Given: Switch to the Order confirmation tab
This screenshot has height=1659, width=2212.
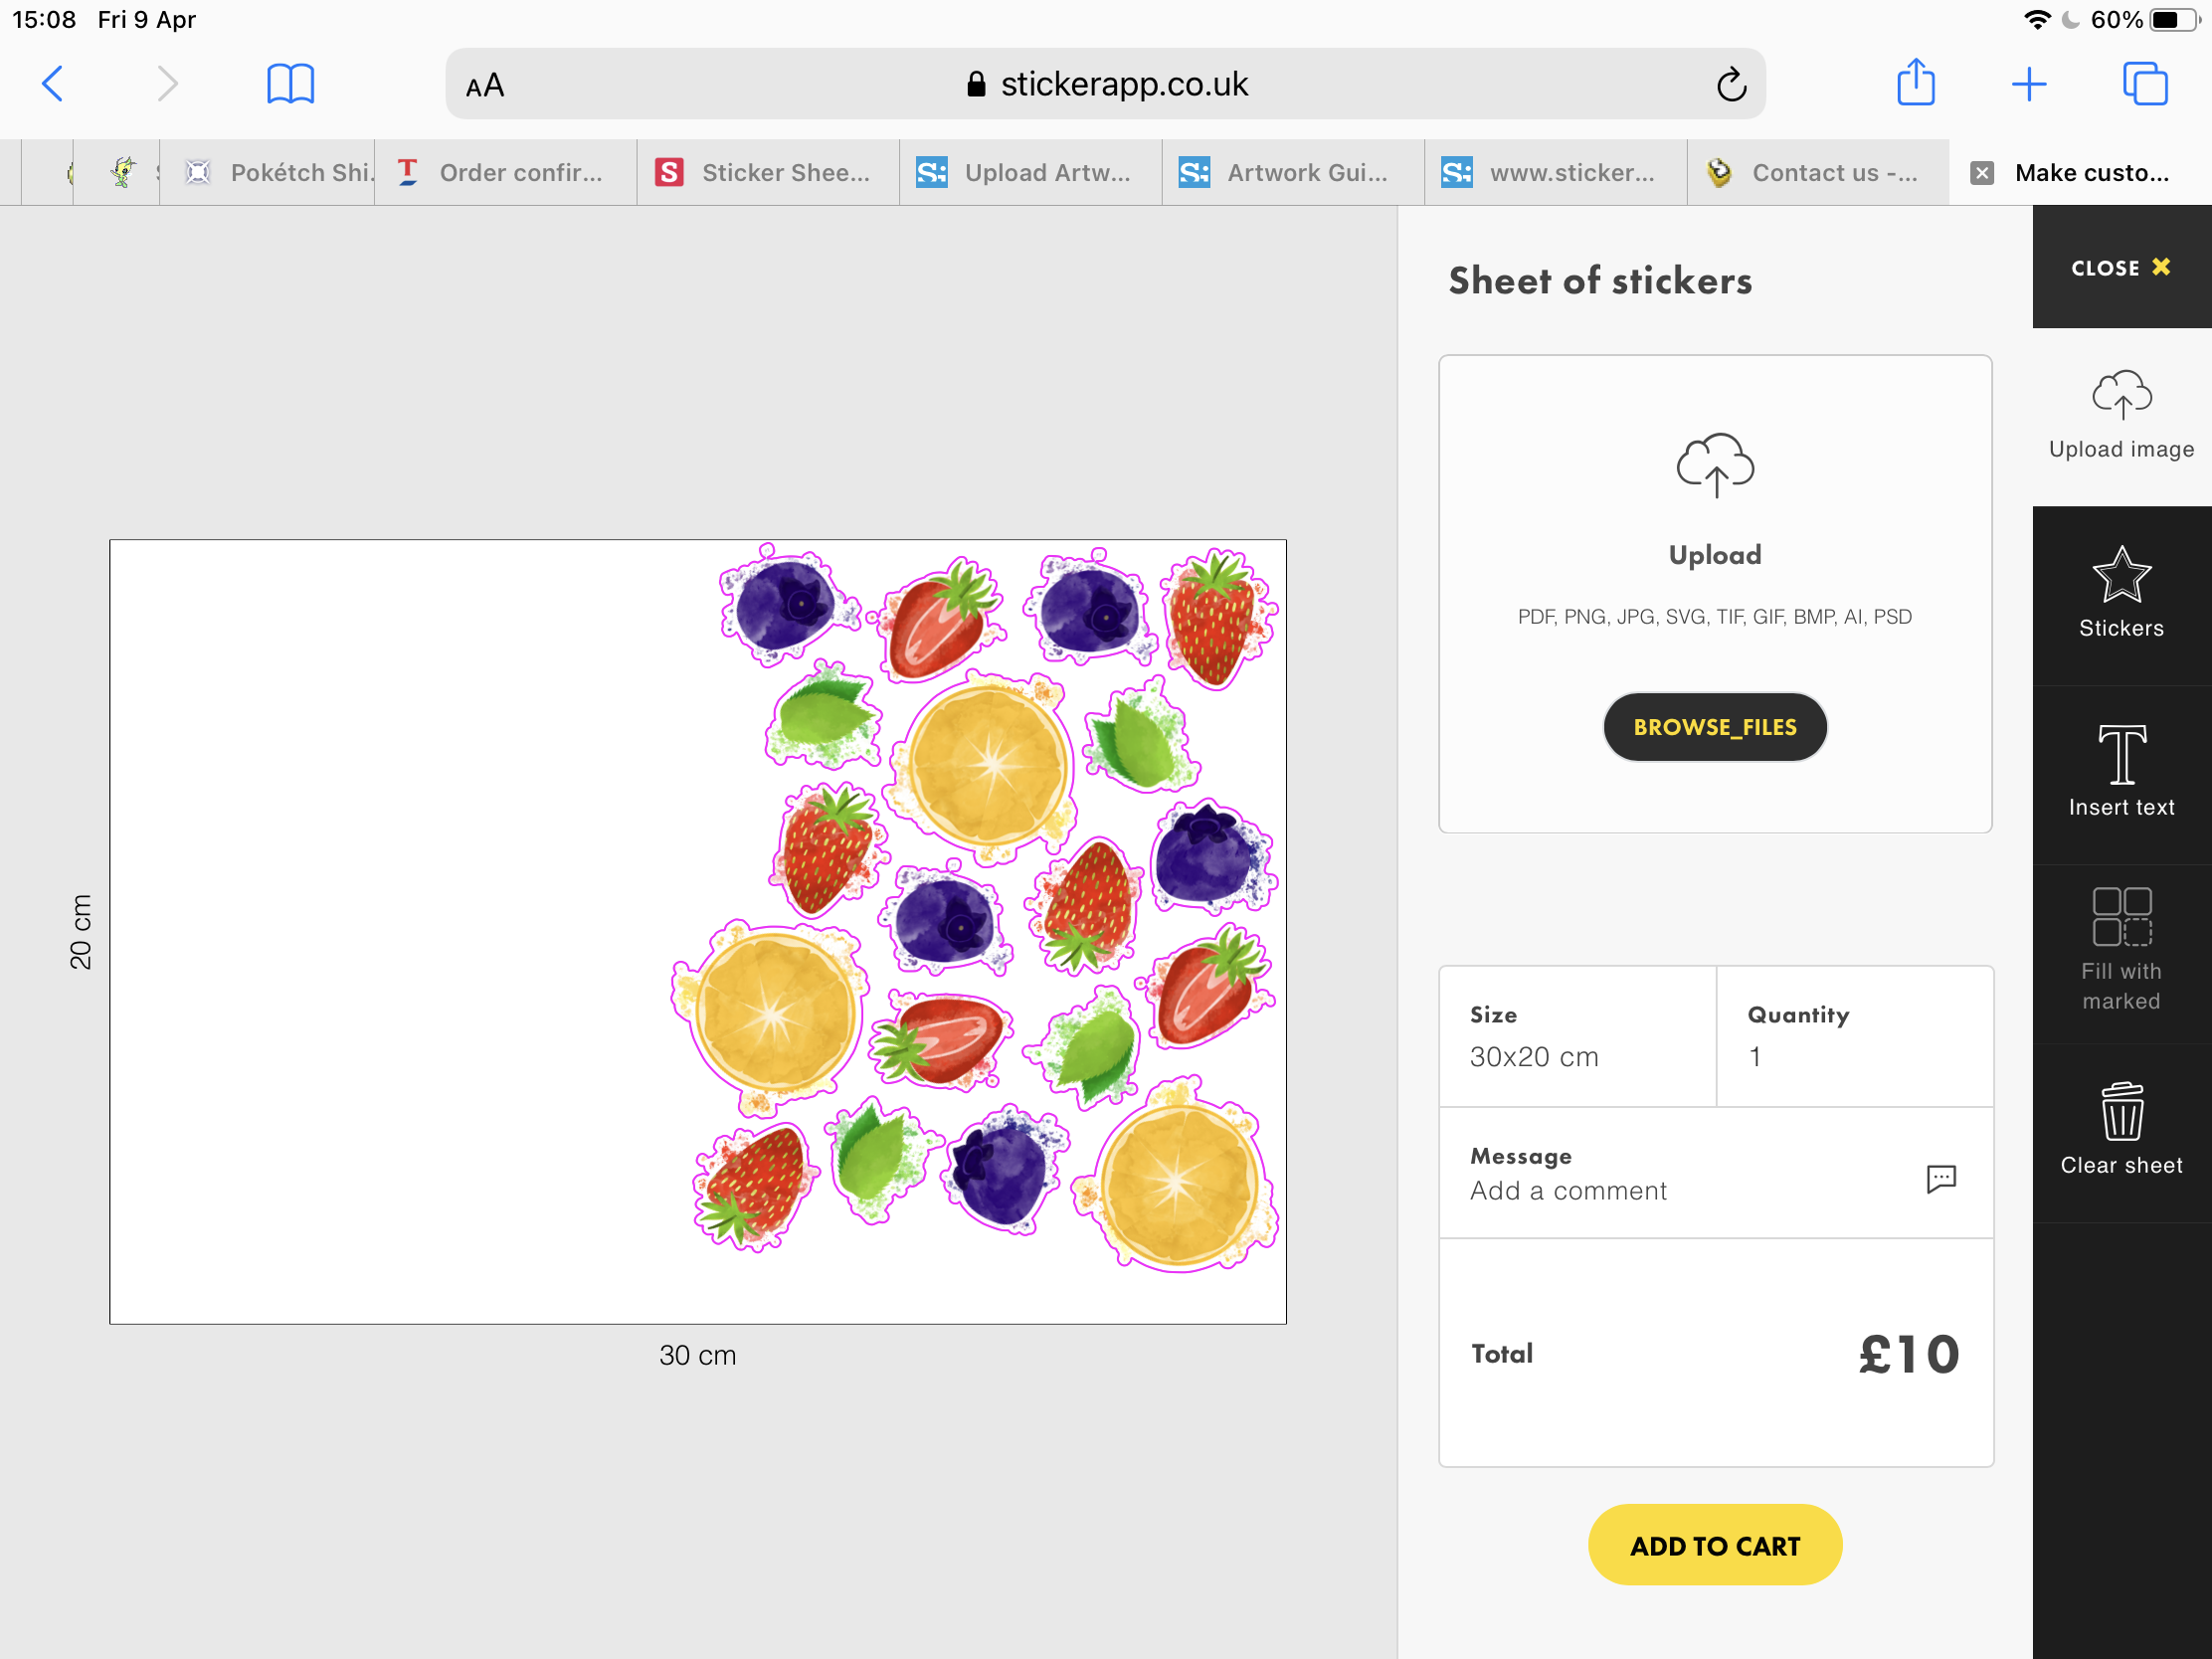Looking at the screenshot, I should [x=505, y=173].
